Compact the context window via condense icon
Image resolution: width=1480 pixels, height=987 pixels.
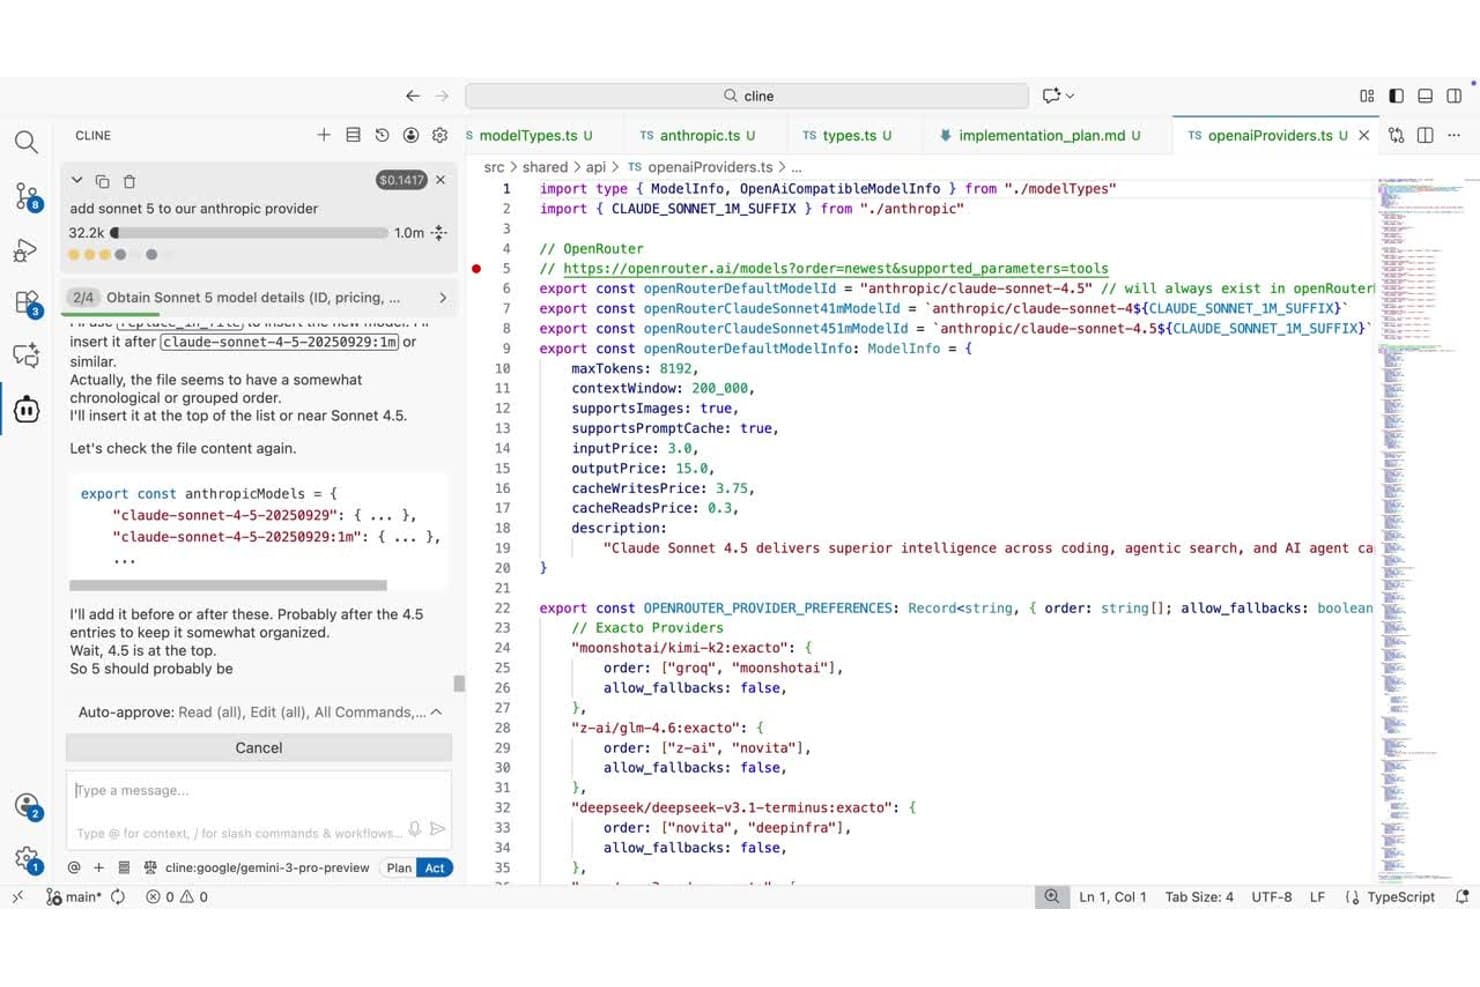438,233
